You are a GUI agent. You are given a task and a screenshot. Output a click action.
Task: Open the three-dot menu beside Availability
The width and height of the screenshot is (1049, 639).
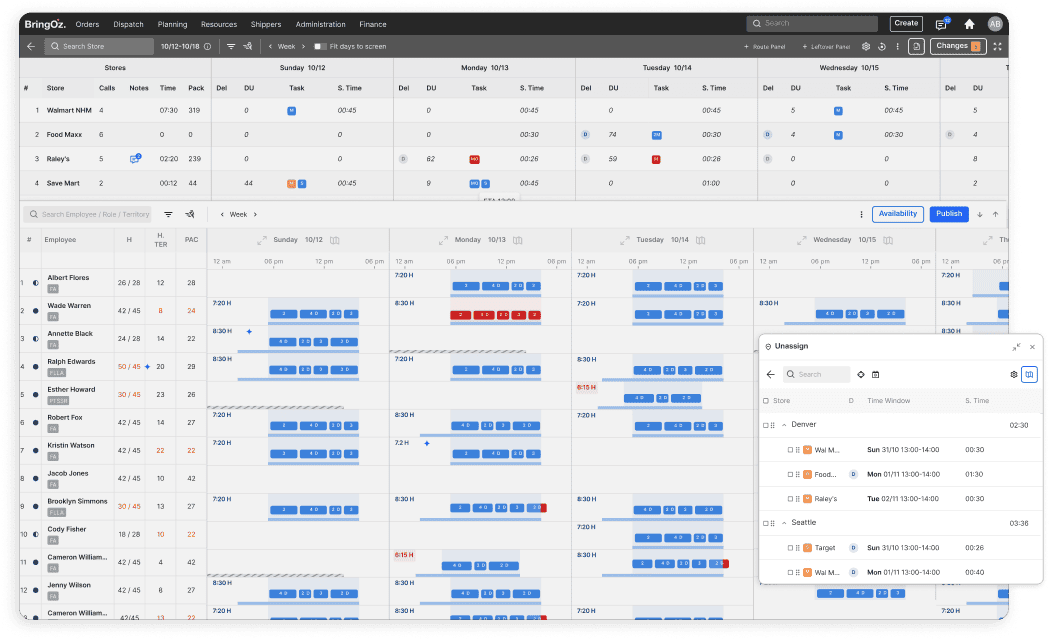pos(861,215)
